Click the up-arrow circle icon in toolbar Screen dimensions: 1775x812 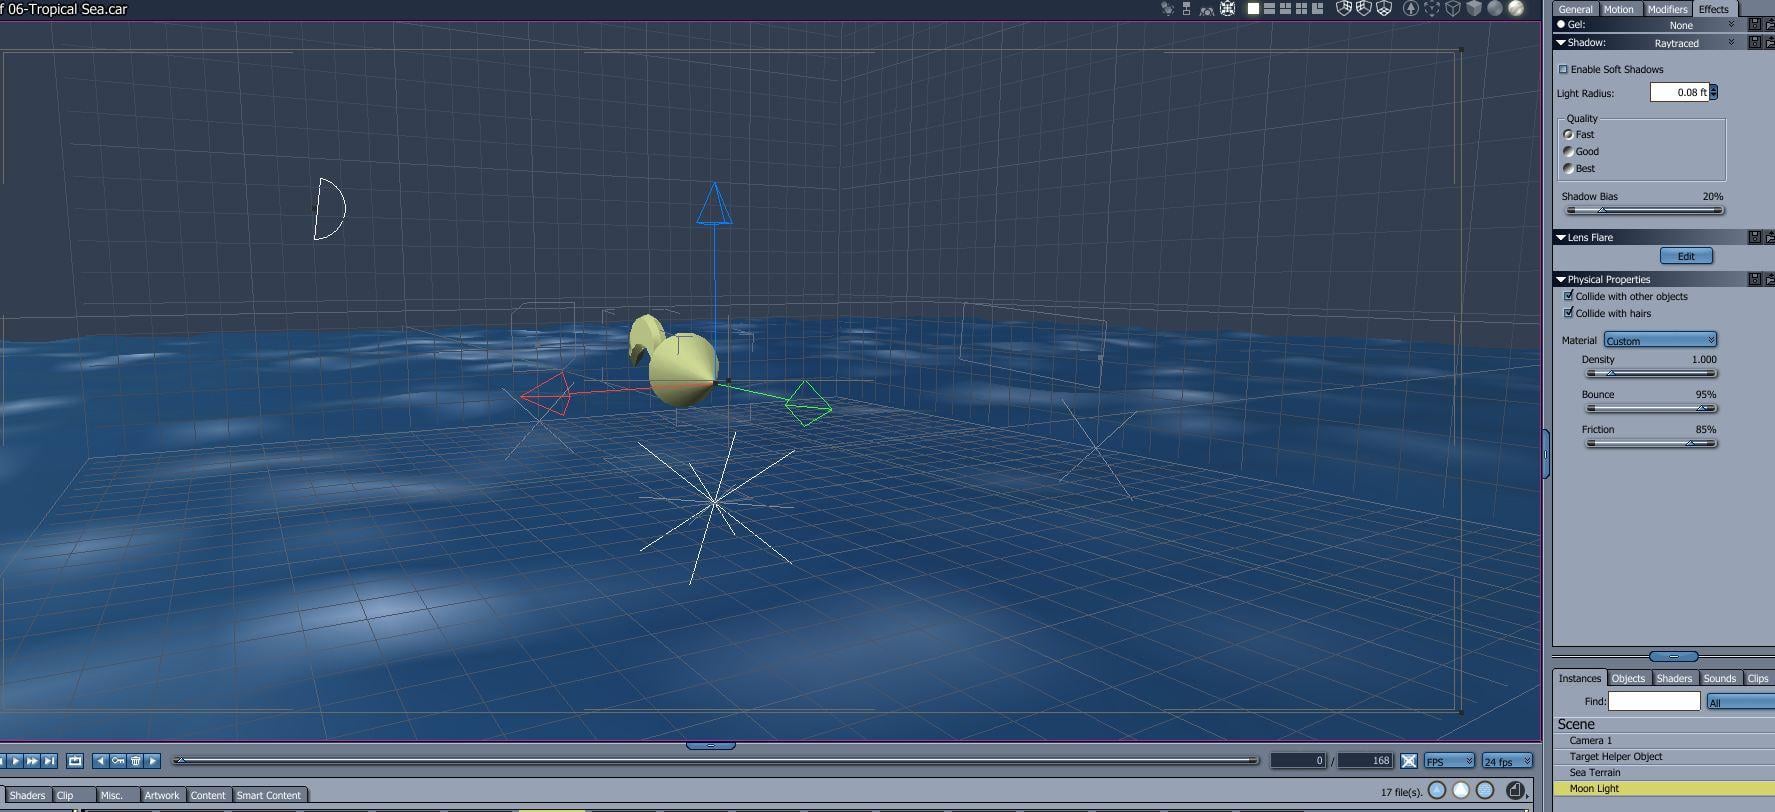tap(1411, 9)
